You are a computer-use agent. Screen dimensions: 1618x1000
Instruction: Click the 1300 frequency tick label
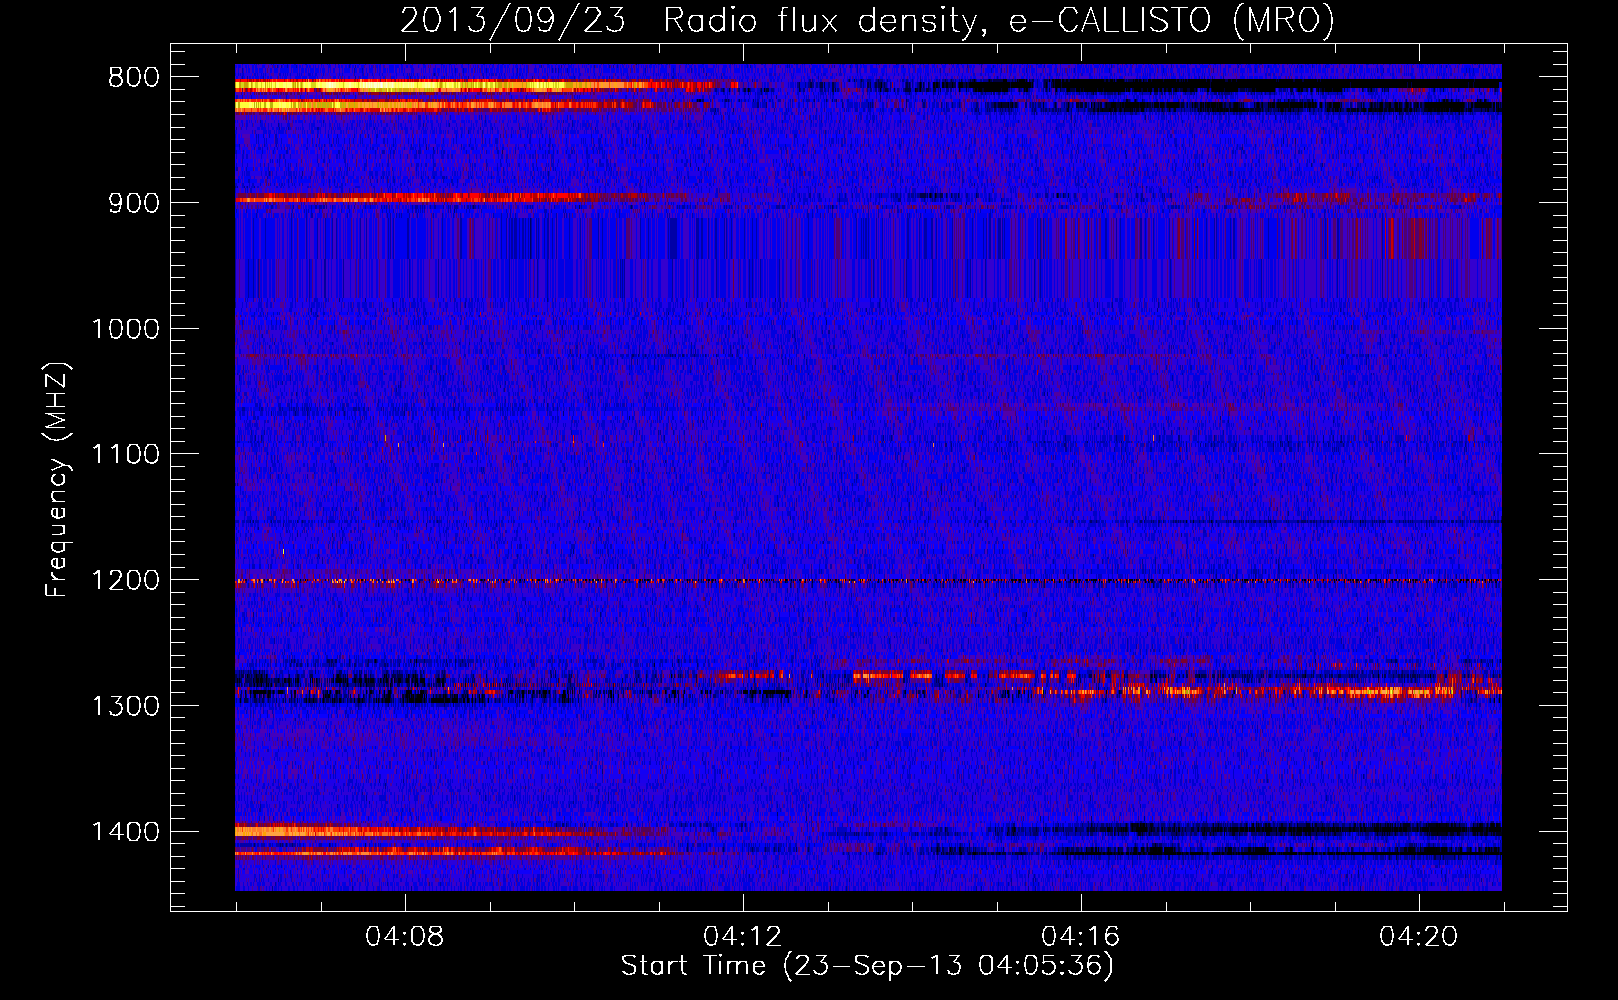pos(125,706)
